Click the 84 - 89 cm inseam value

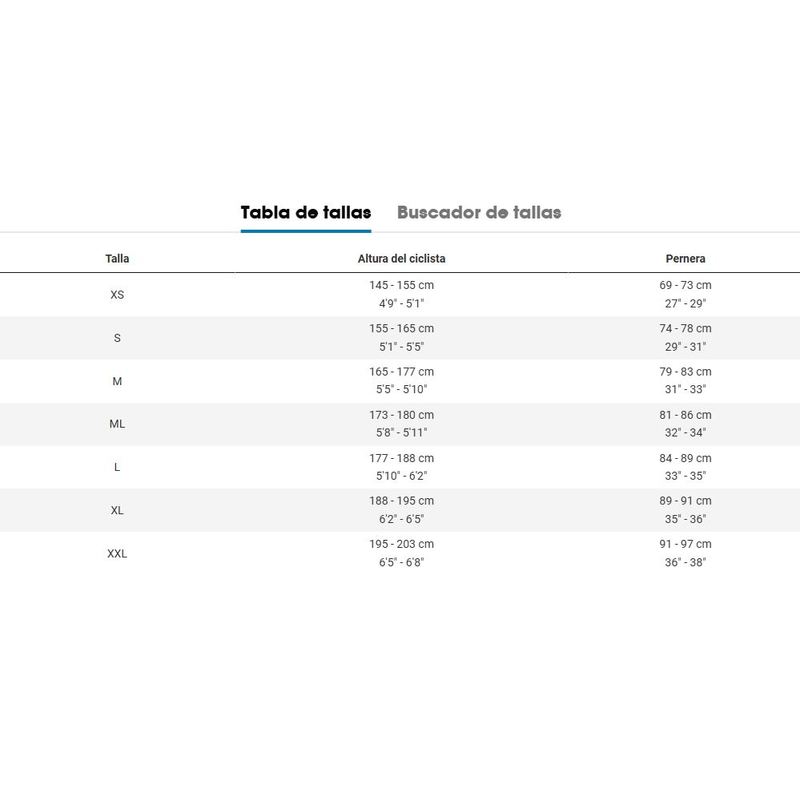pos(685,458)
